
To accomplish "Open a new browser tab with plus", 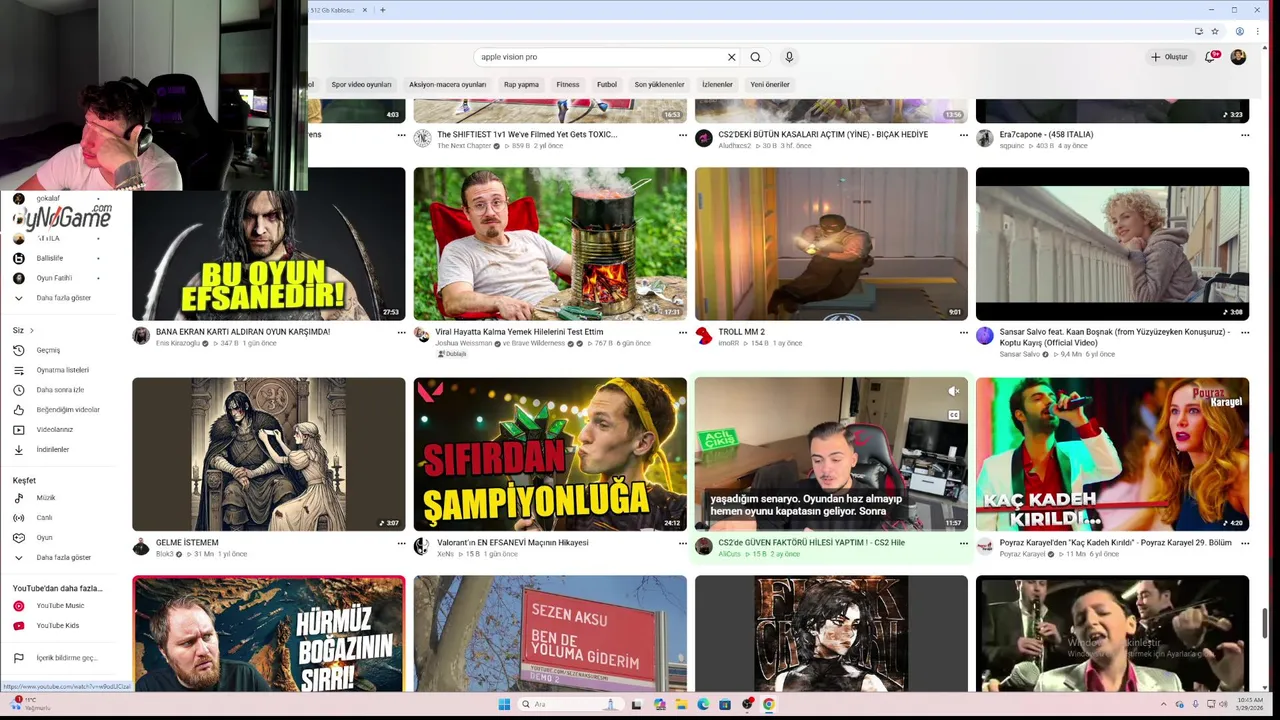I will (382, 10).
